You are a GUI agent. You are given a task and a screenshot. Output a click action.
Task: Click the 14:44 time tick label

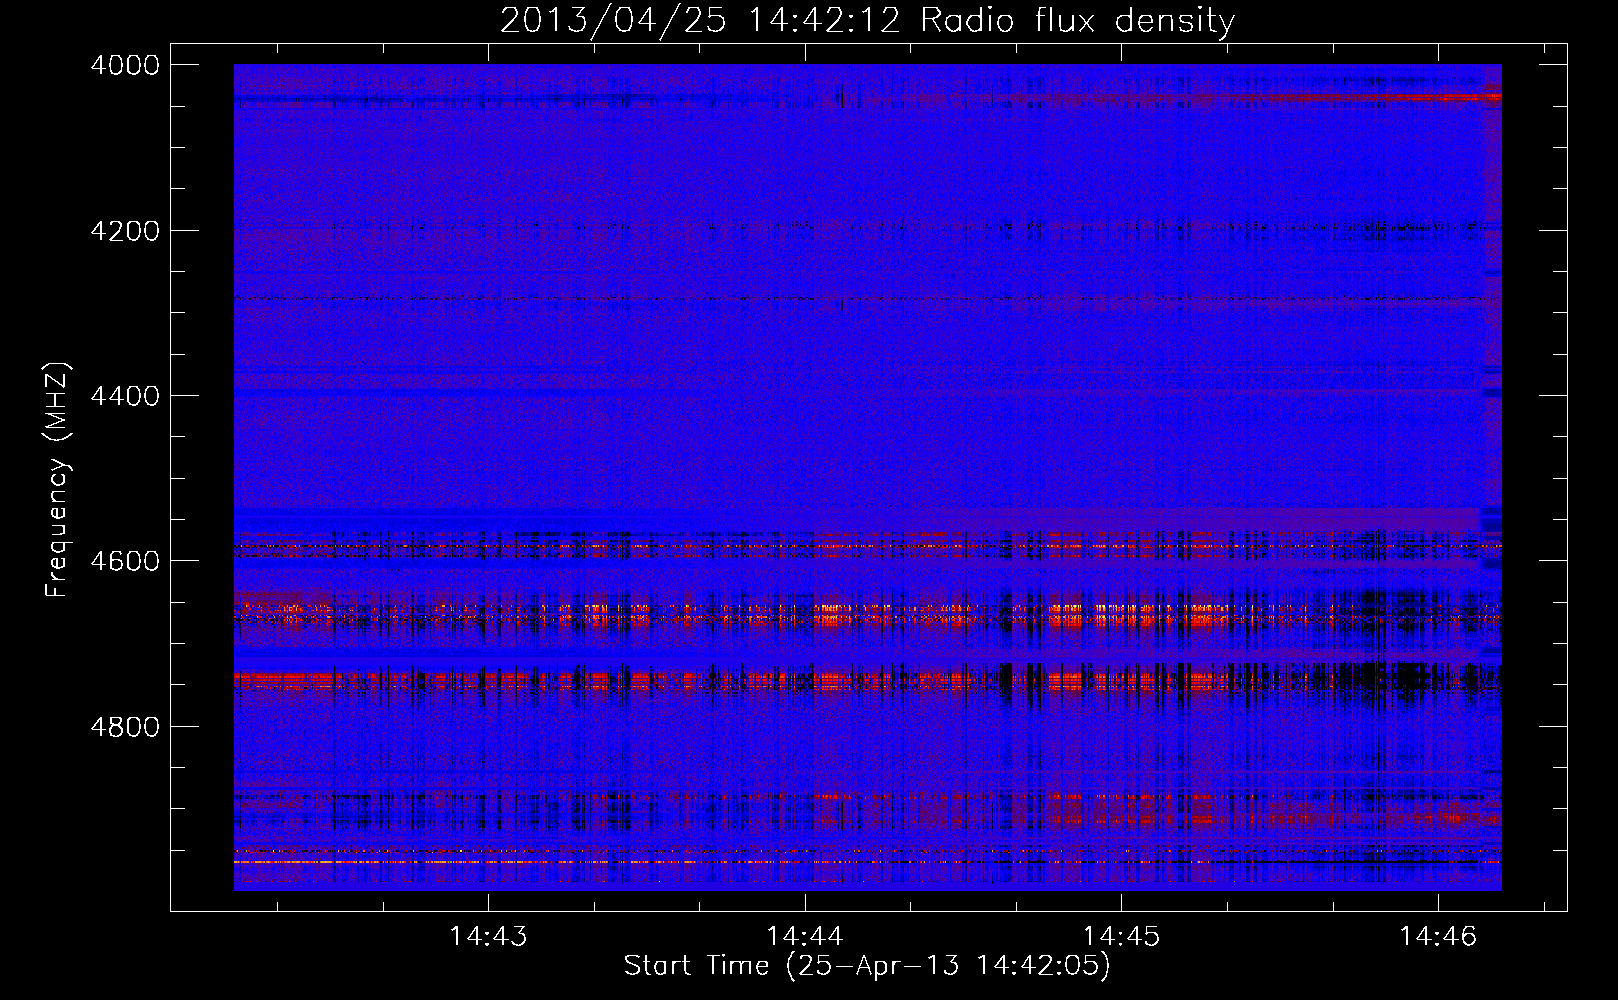coord(805,937)
